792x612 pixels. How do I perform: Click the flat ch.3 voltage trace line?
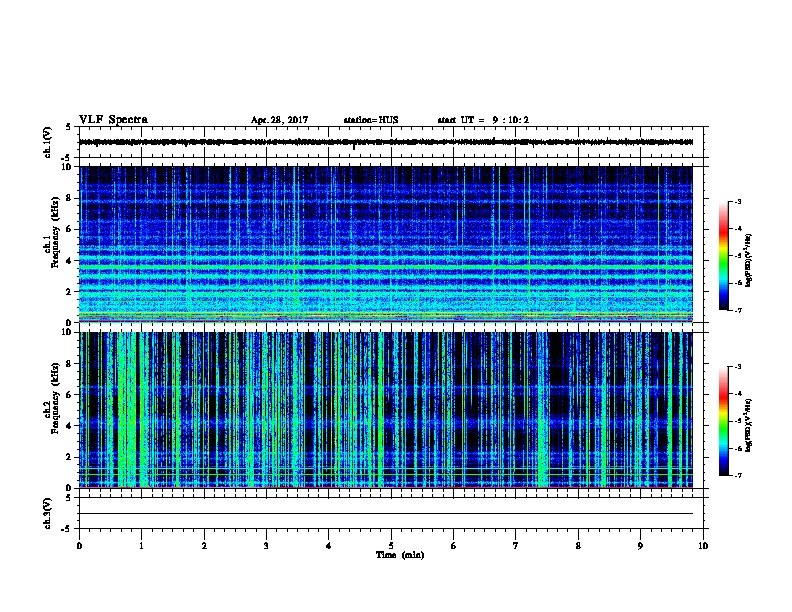[386, 514]
